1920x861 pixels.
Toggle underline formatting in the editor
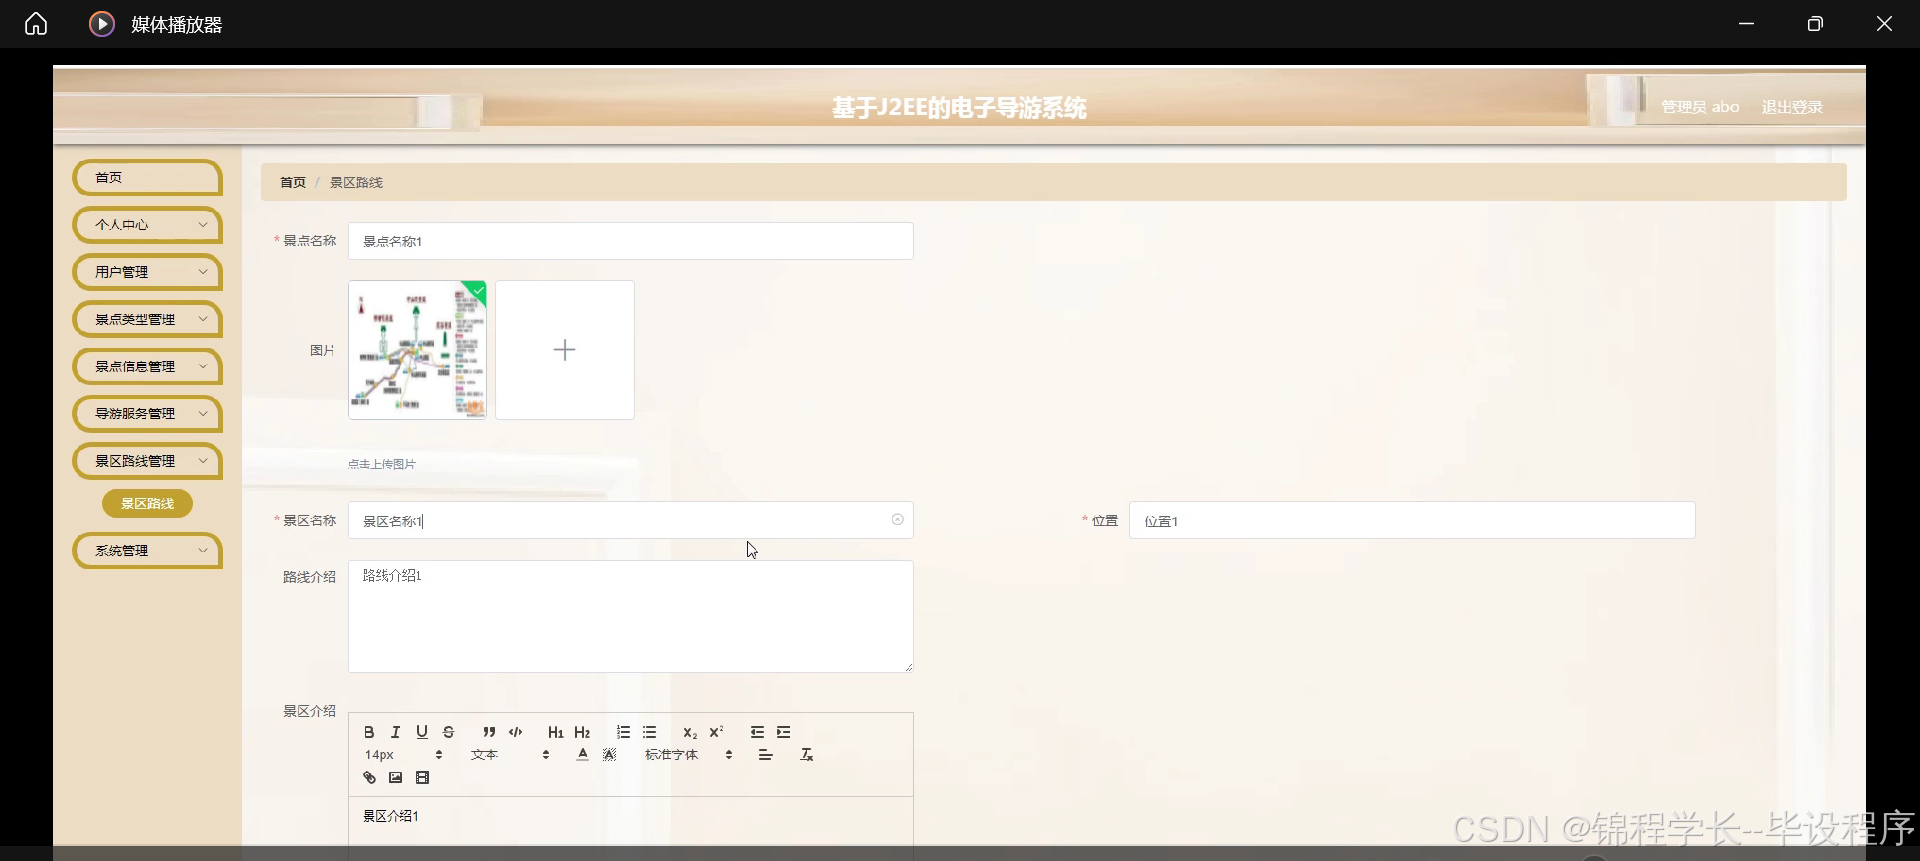pyautogui.click(x=422, y=732)
